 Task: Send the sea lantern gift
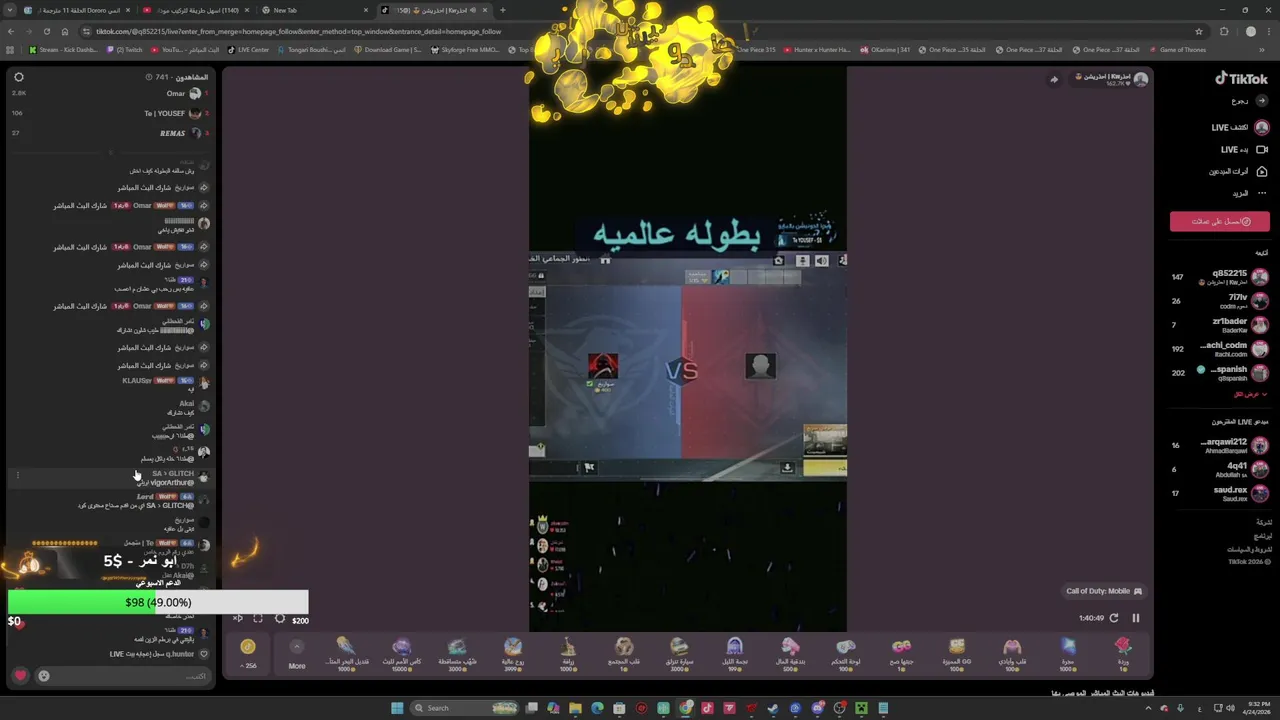click(346, 653)
